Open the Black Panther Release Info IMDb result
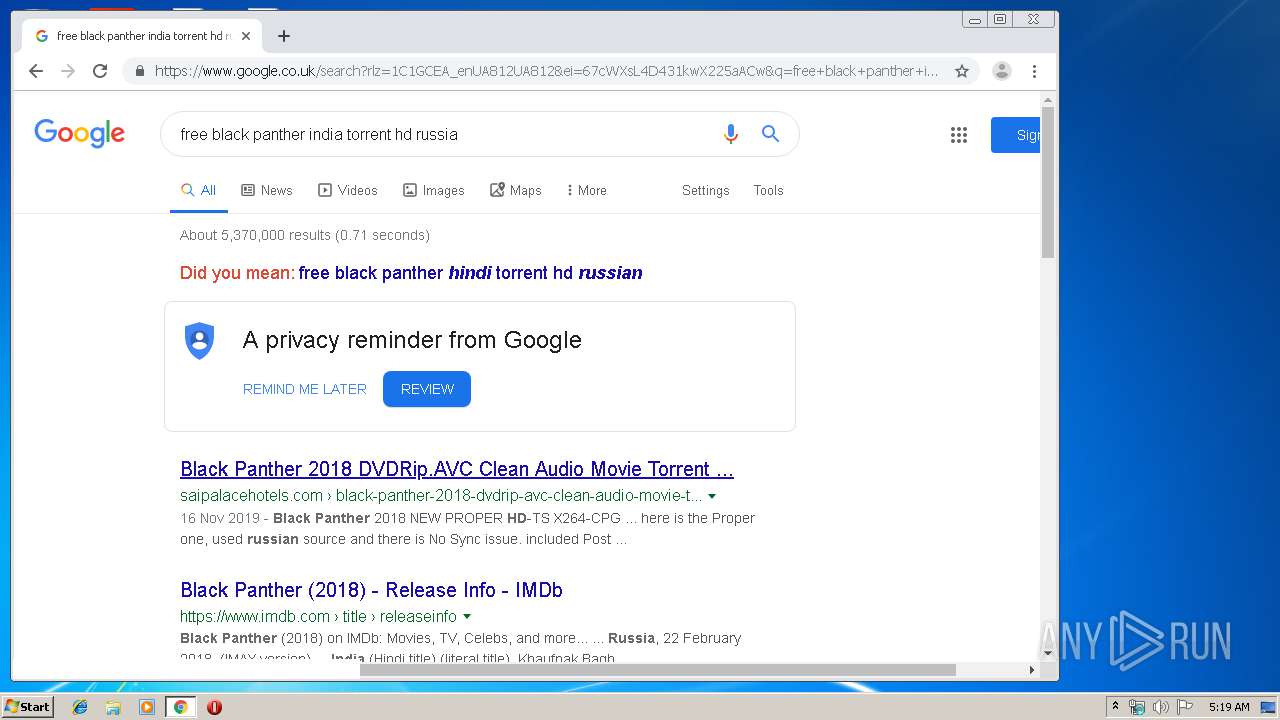The height and width of the screenshot is (720, 1280). tap(371, 590)
